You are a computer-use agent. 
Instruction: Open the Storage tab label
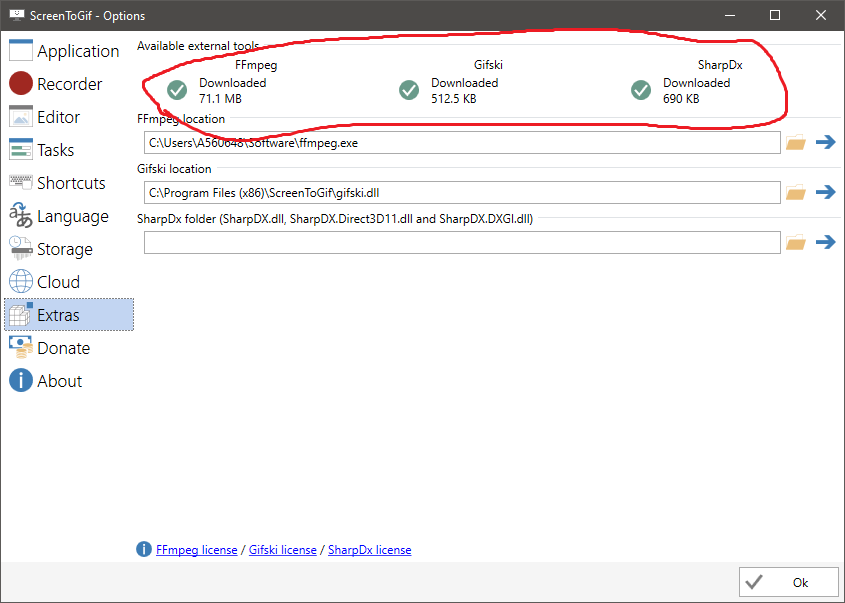65,249
